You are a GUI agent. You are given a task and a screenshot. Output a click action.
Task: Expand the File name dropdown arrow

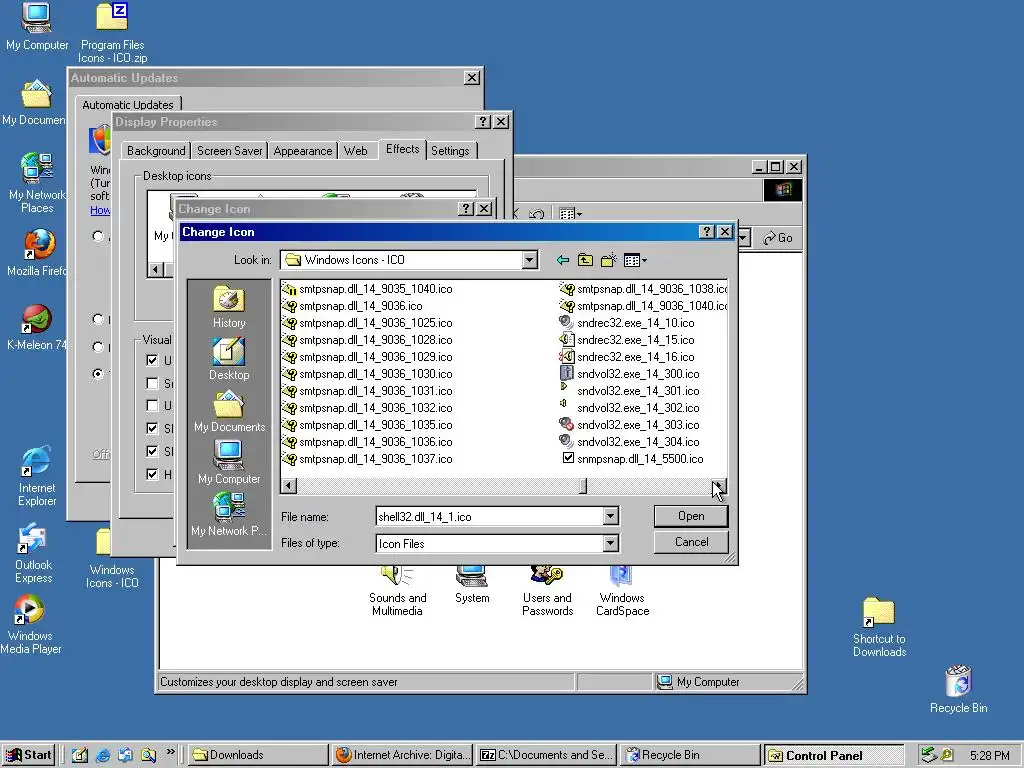[x=610, y=516]
